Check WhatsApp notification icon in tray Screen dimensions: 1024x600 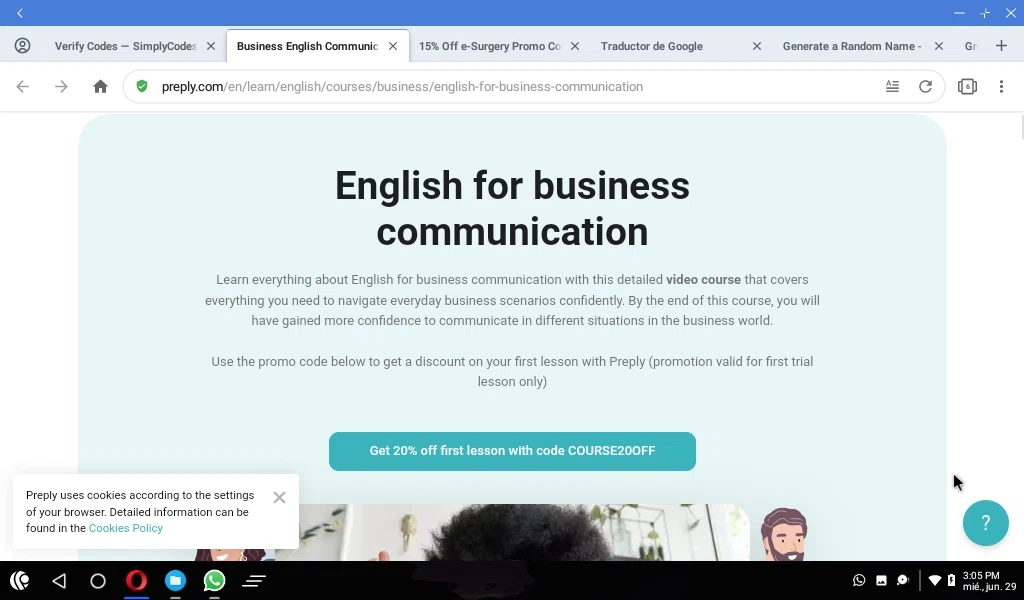tap(859, 580)
